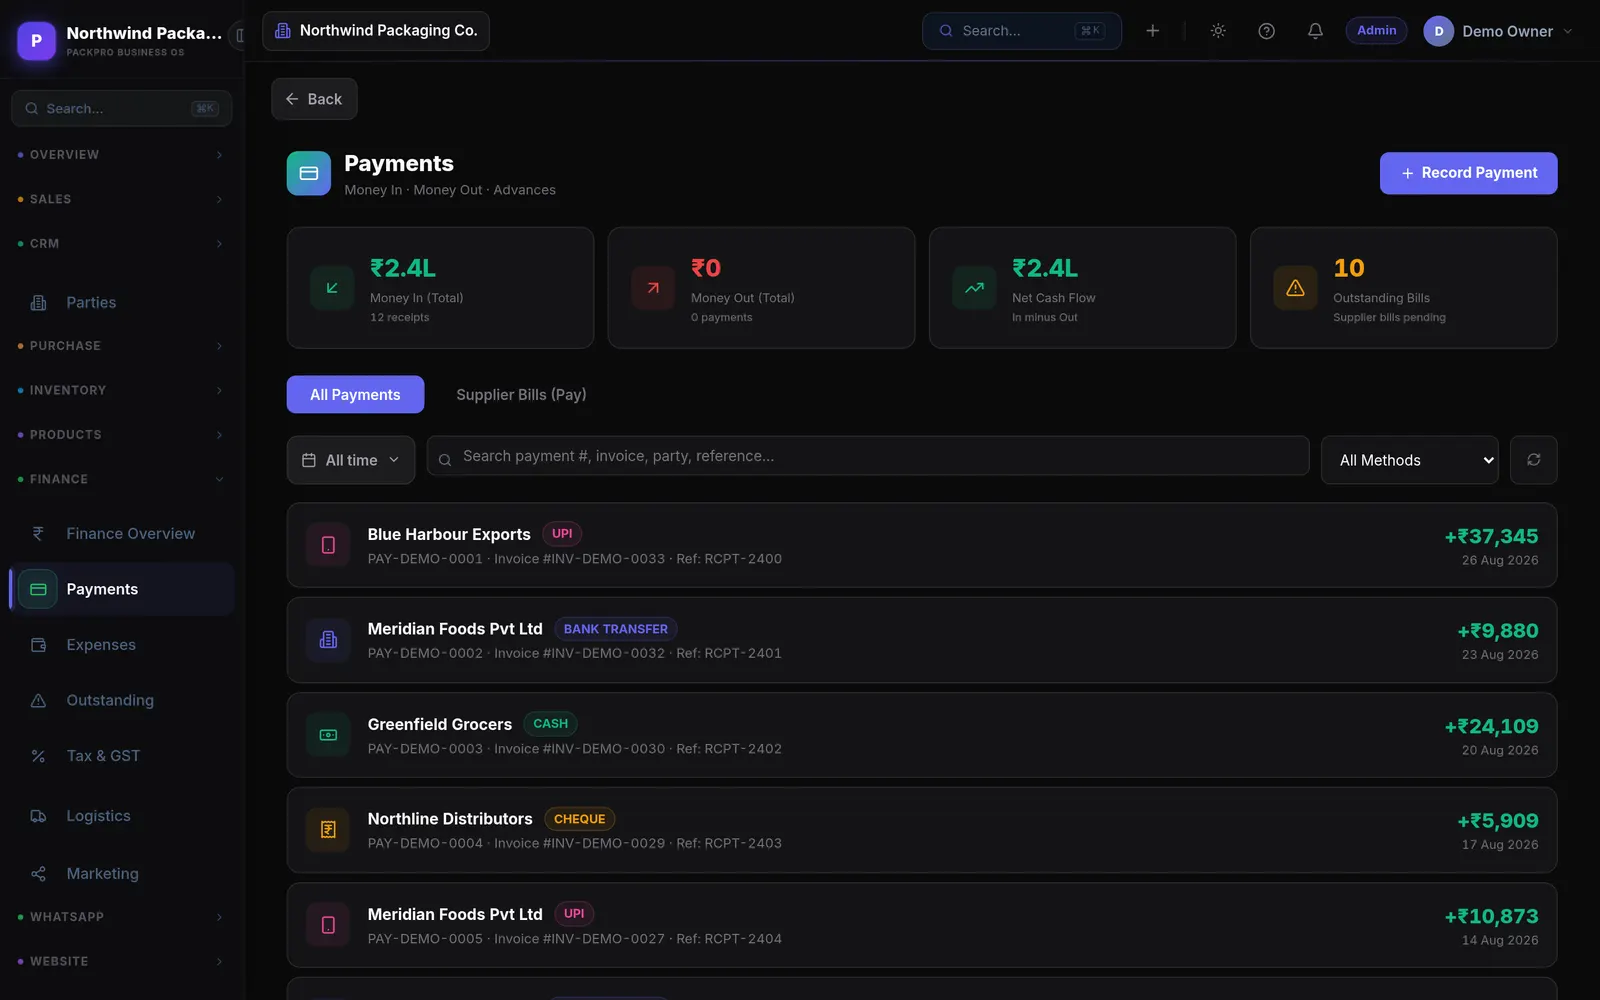The width and height of the screenshot is (1600, 1000).
Task: Open Expenses in the sidebar
Action: point(122,645)
